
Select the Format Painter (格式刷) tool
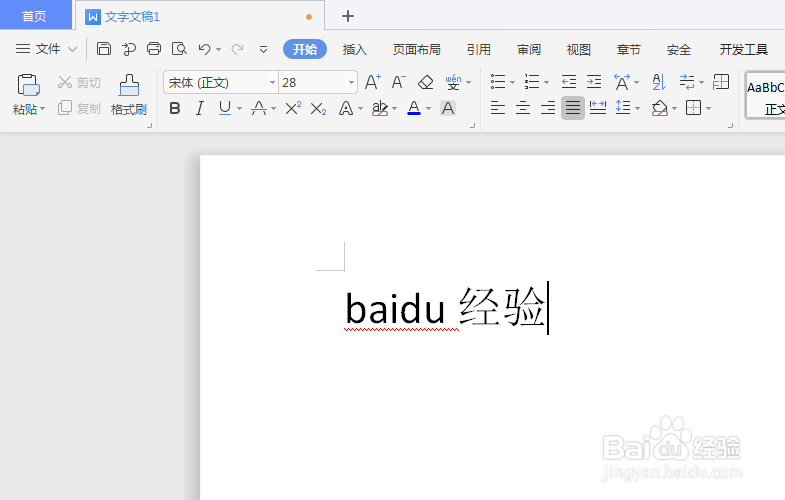129,95
